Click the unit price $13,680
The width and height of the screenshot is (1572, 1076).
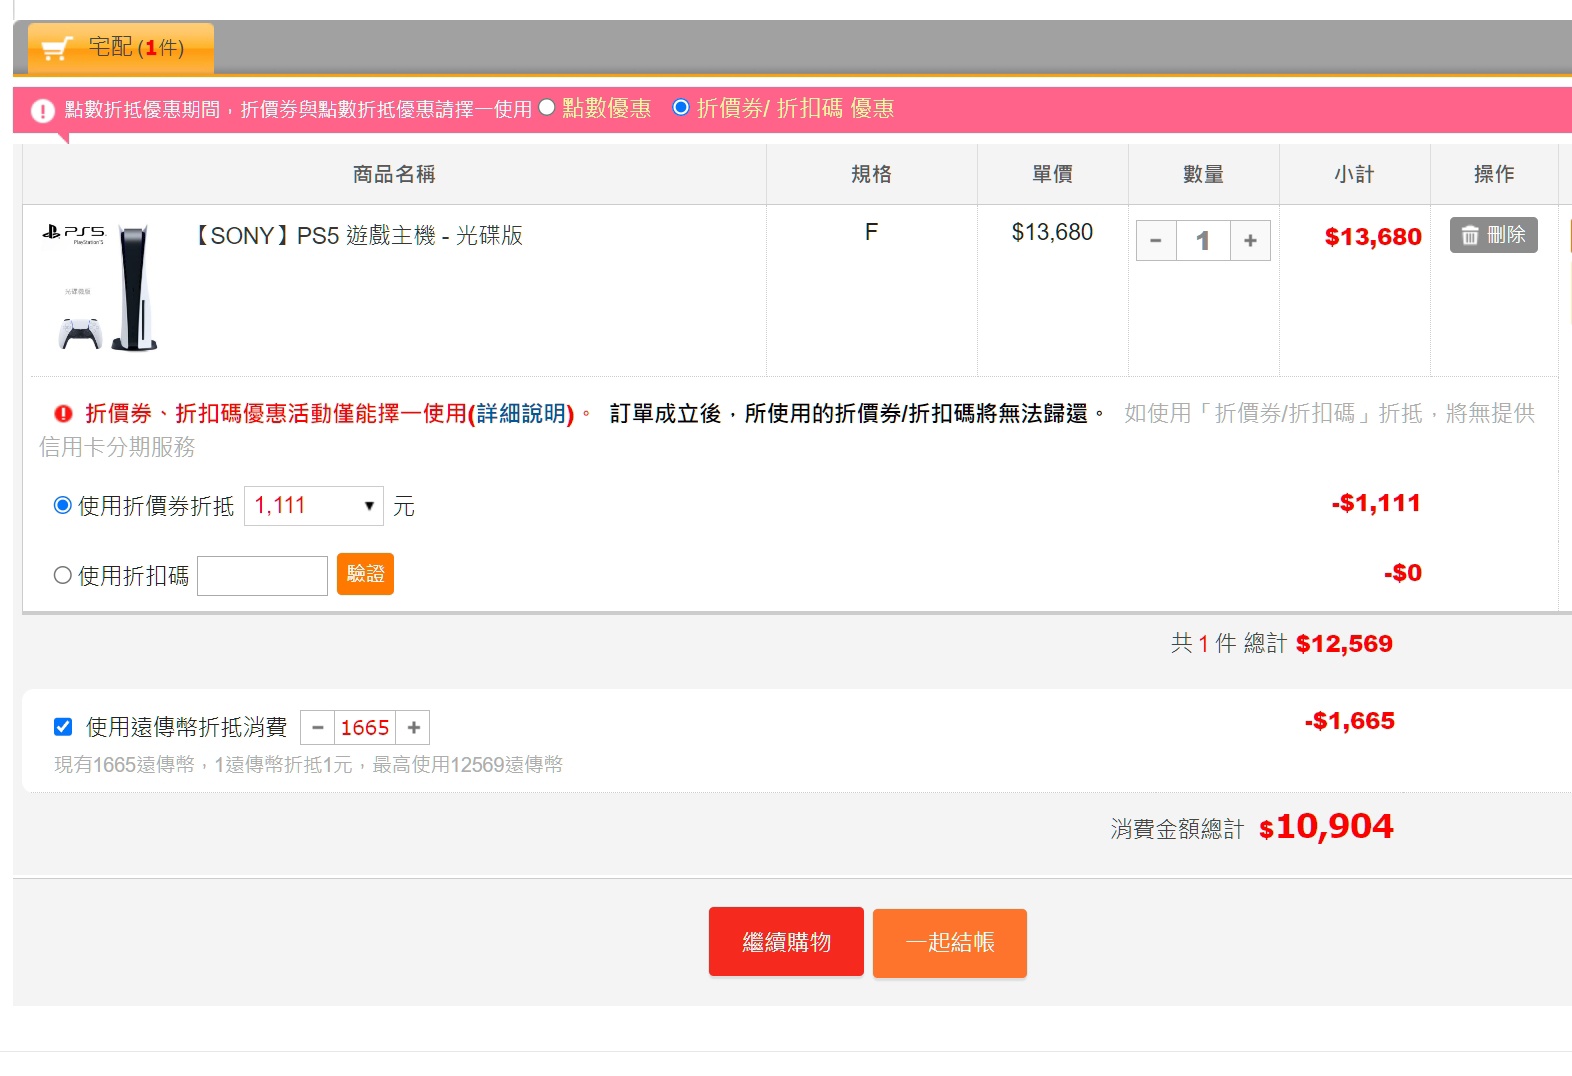tap(1052, 233)
